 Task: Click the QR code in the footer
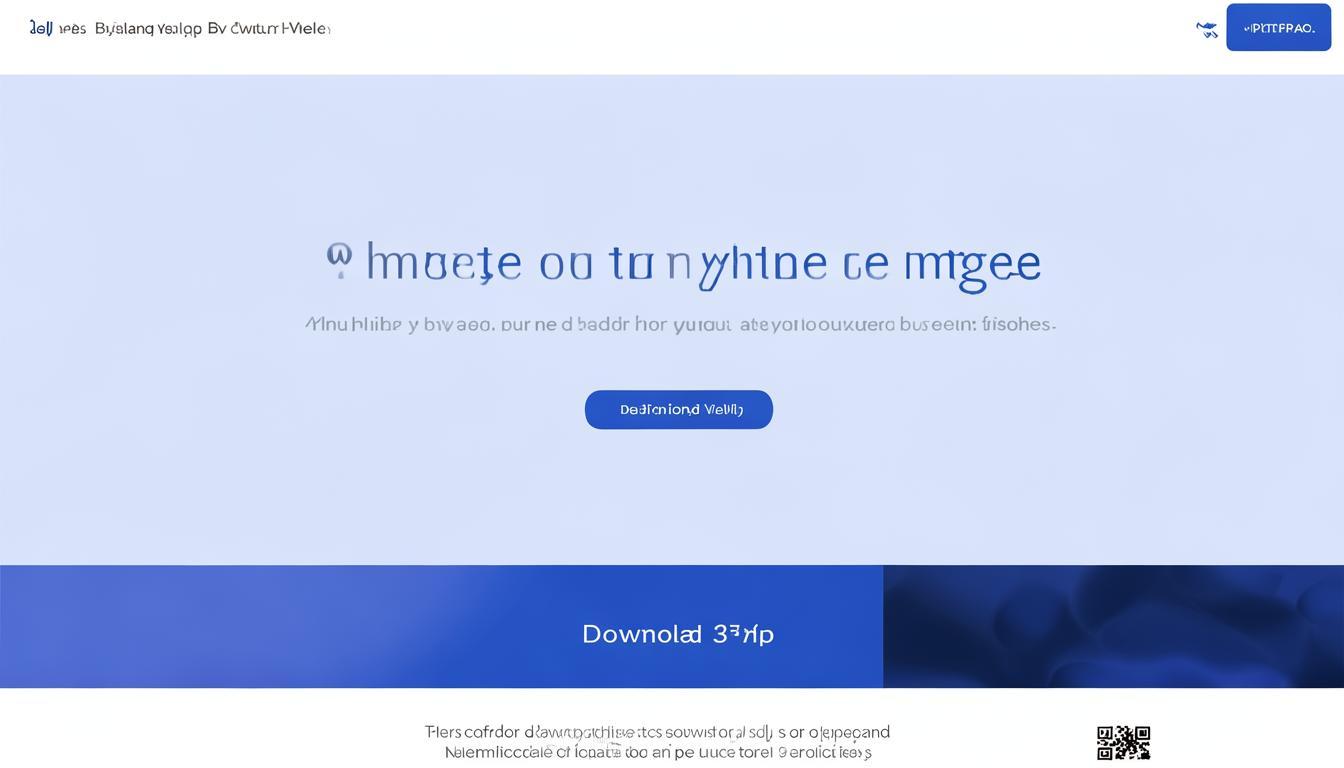1123,743
